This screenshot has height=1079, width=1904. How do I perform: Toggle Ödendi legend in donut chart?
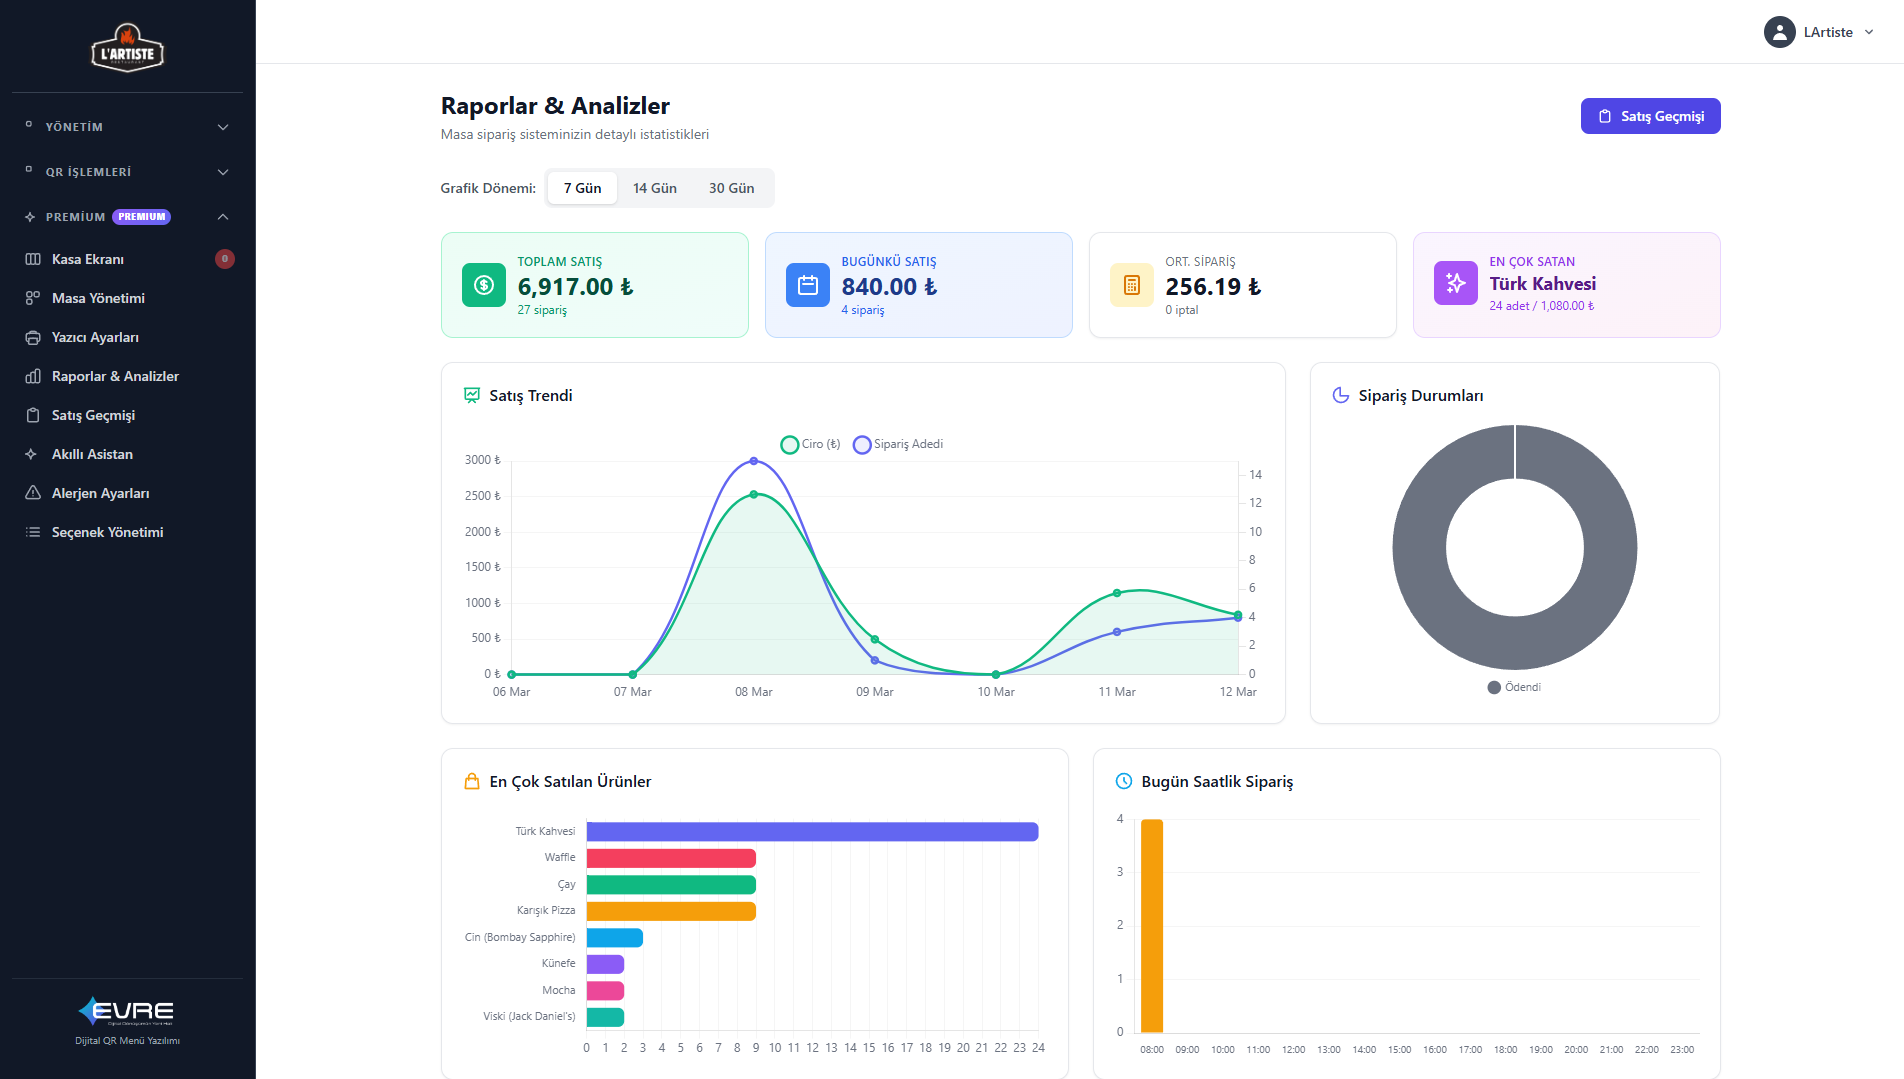coord(1514,687)
